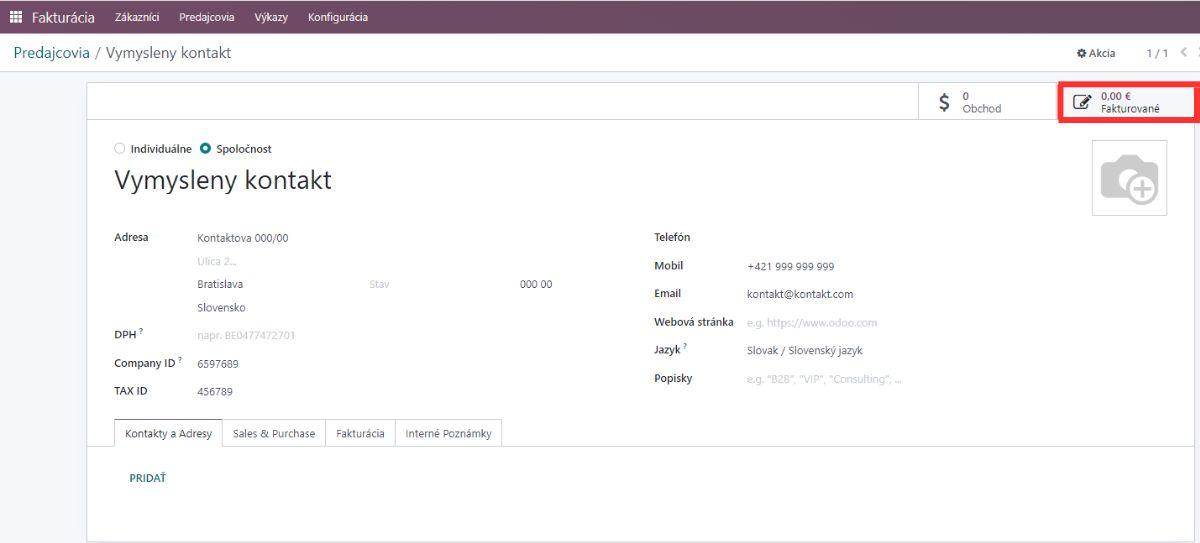Click the Predajcovia breadcrumb link
This screenshot has width=1200, height=543.
pos(51,53)
